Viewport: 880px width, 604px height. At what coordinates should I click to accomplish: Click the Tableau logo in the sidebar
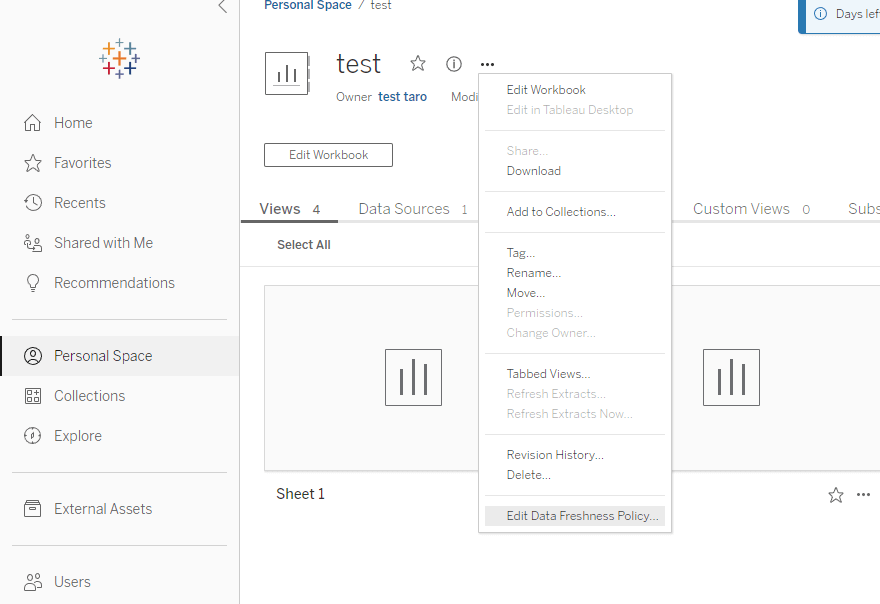click(x=120, y=58)
